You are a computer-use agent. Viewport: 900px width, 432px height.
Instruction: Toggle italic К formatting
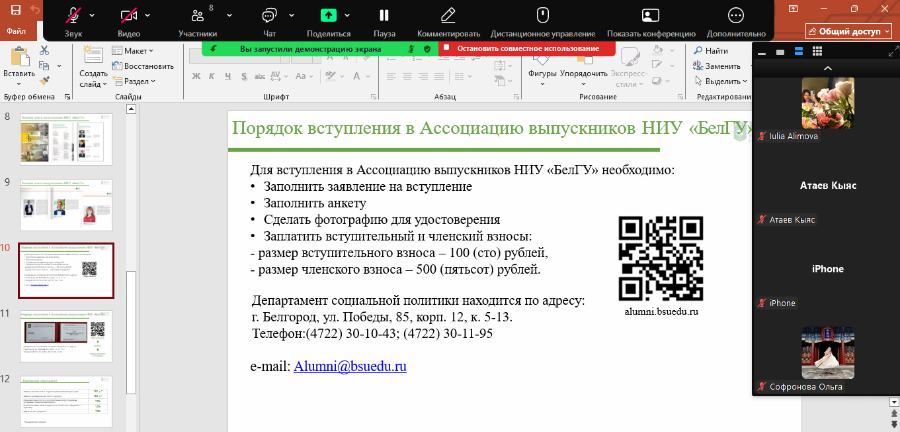tap(211, 76)
